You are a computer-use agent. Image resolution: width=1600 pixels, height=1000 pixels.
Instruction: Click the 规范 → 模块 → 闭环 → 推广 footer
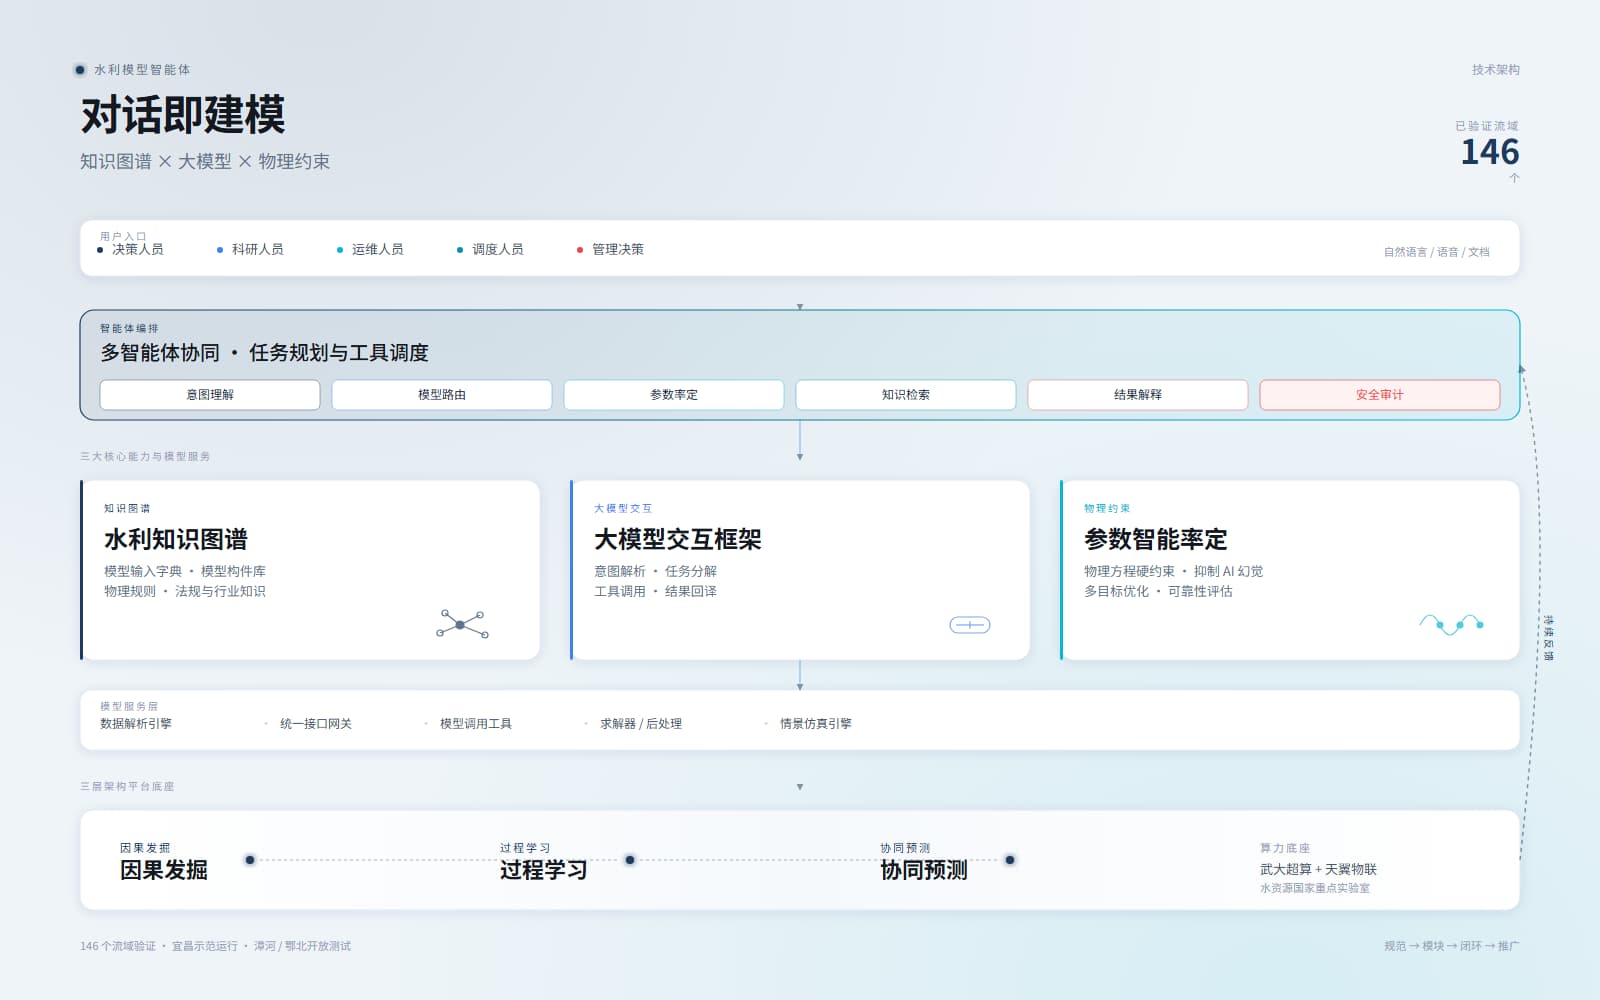point(1452,946)
